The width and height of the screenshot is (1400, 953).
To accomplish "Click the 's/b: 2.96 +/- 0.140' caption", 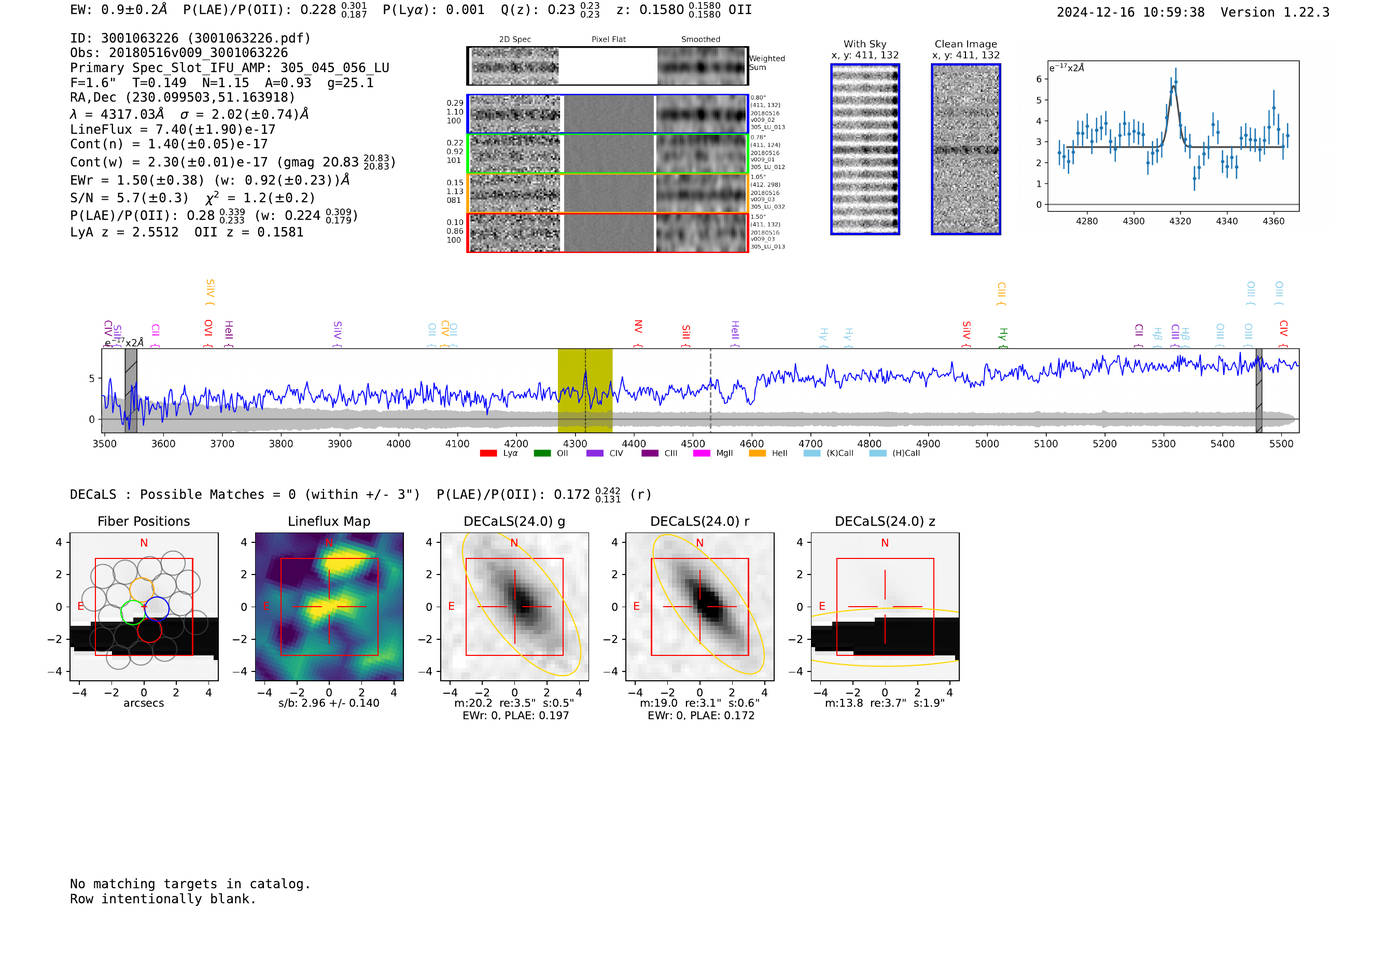I will point(329,703).
